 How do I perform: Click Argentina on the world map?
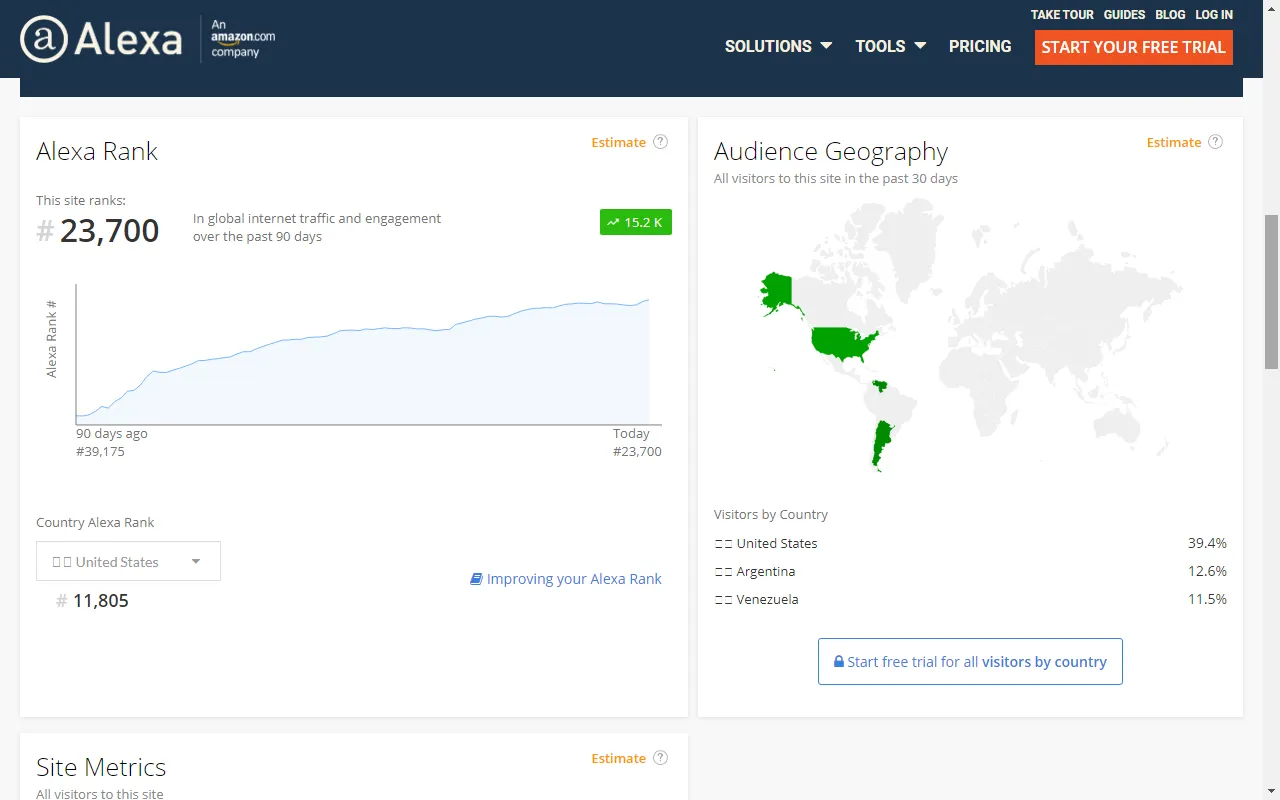tap(880, 445)
